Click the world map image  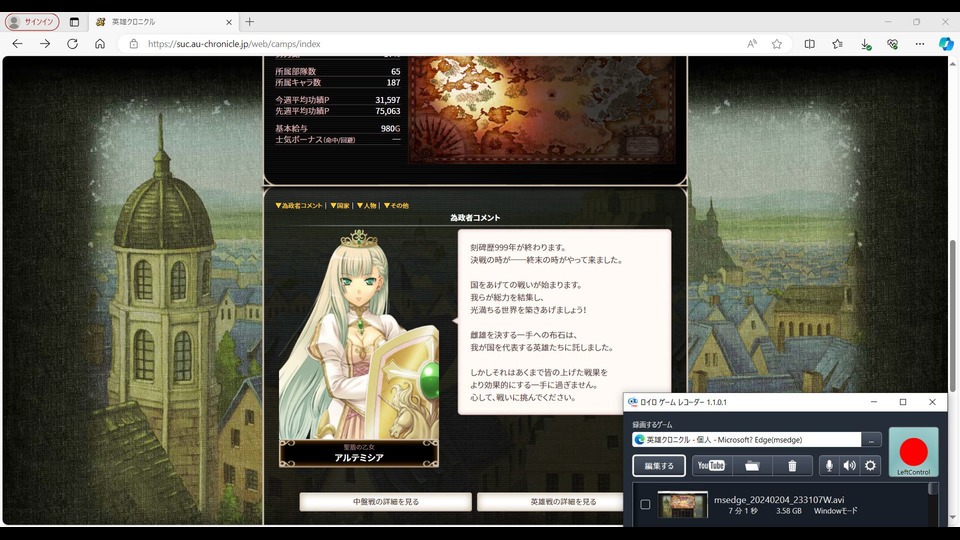click(542, 109)
